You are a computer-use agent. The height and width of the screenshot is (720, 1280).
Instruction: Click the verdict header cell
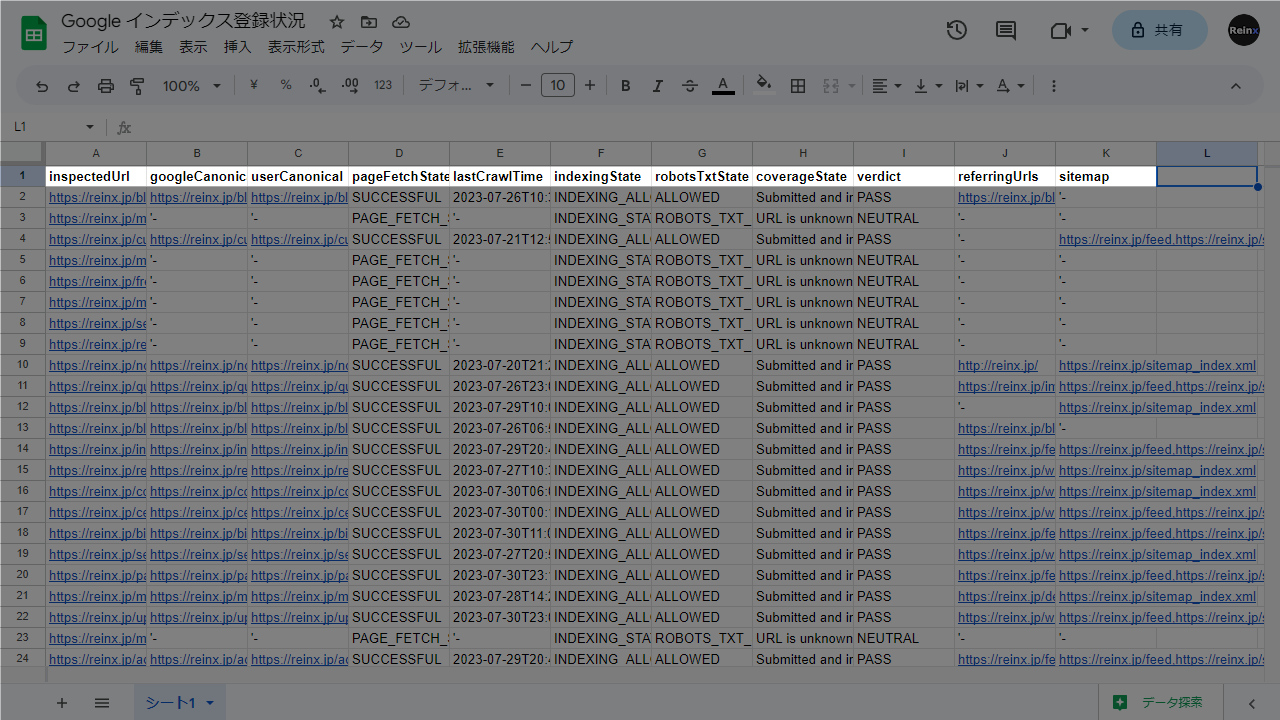904,176
